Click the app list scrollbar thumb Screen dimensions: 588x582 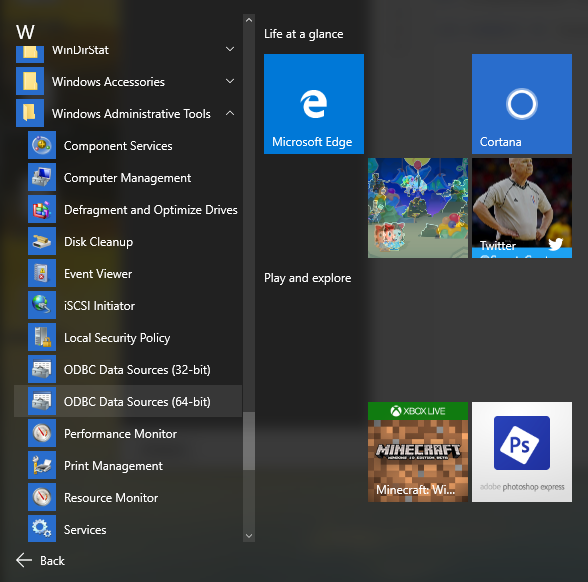coord(249,441)
